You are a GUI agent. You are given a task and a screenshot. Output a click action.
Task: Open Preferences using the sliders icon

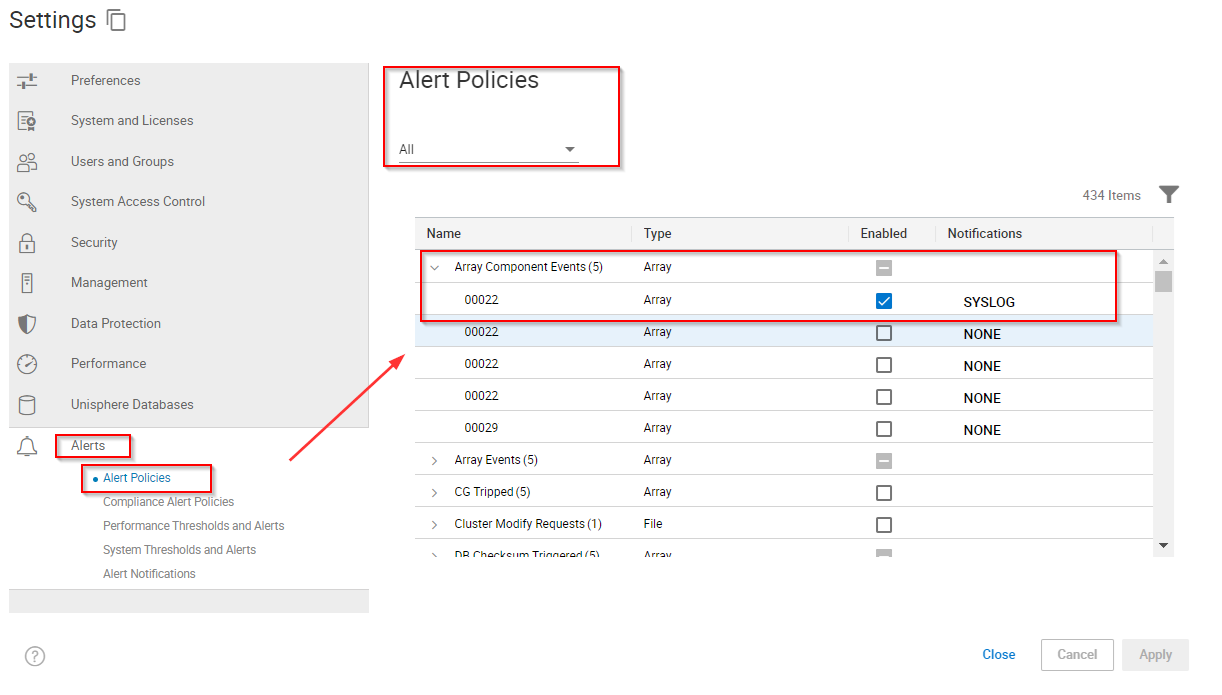27,80
